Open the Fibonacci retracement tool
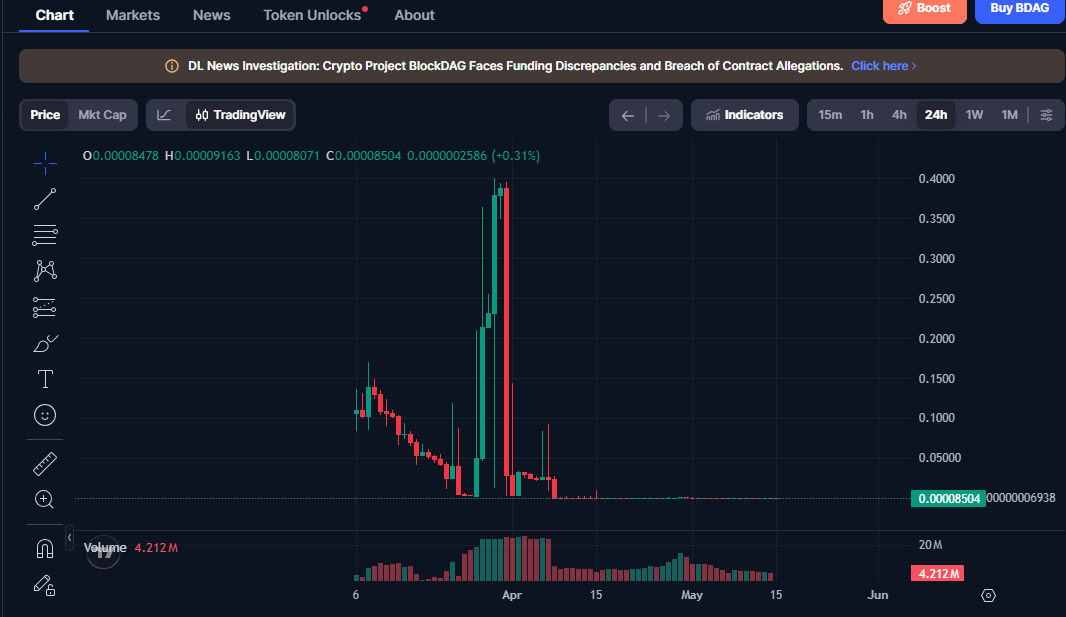This screenshot has height=617, width=1066. [x=45, y=235]
